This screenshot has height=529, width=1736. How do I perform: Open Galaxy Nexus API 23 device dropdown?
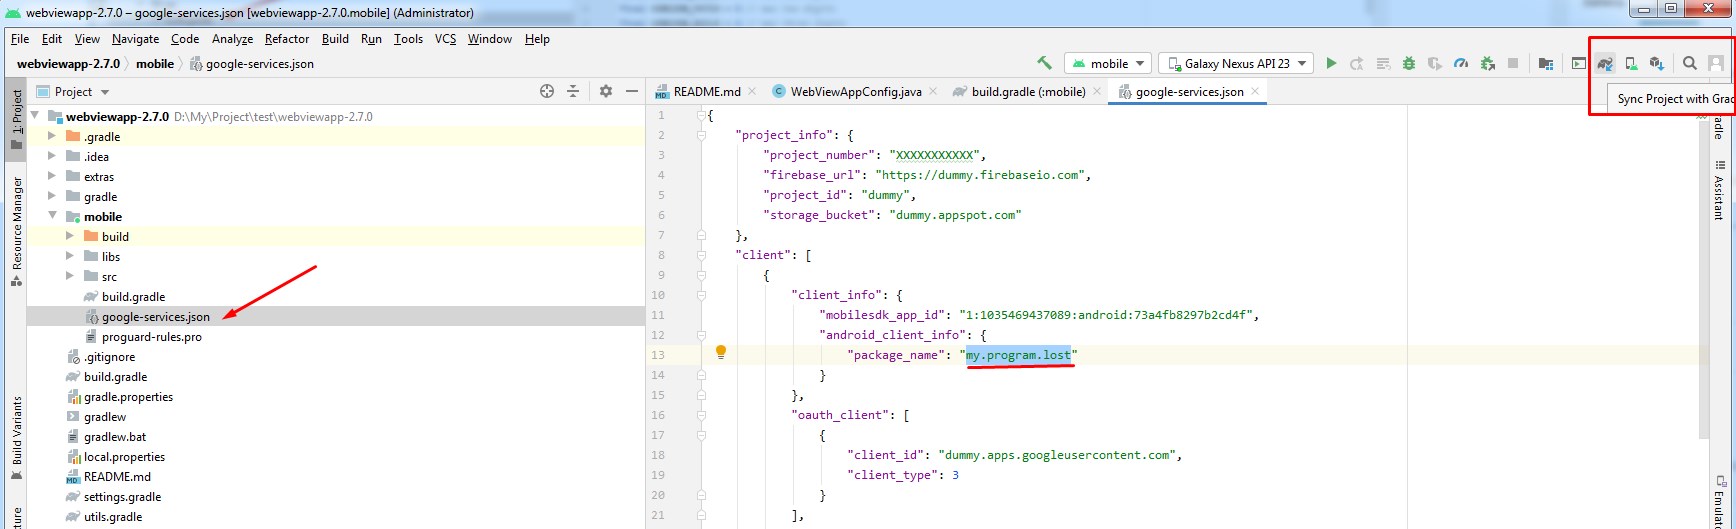[1236, 63]
